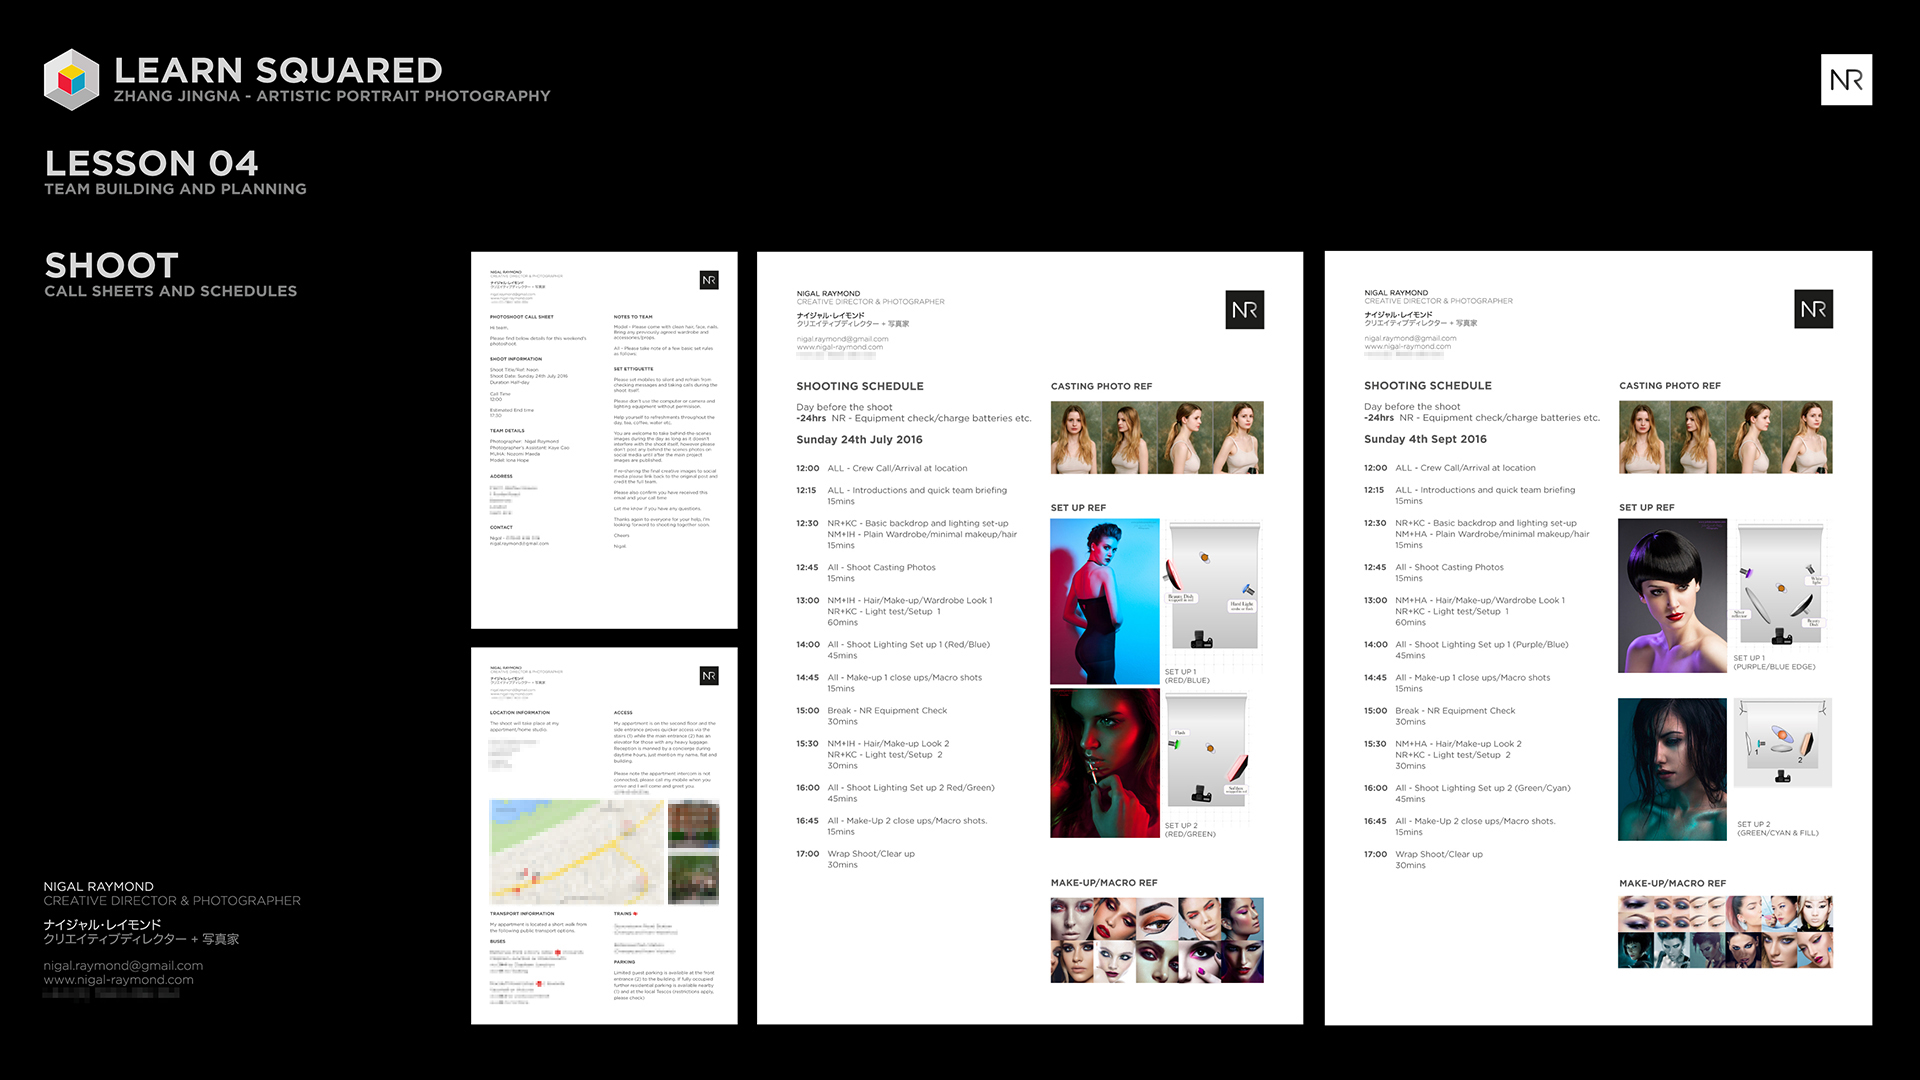
Task: Click the nigal.raymond@gmail.com link at bottom-left of slide
Action: click(x=123, y=966)
